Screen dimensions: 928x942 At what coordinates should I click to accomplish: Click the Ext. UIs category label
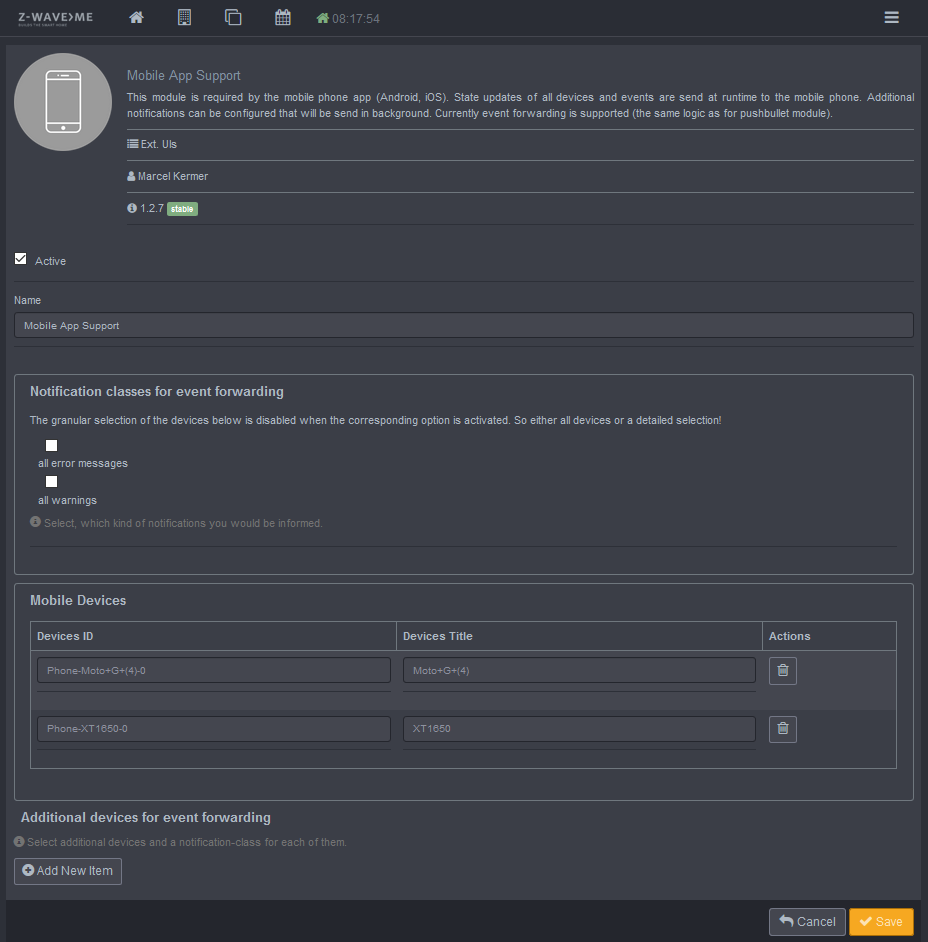[x=159, y=144]
